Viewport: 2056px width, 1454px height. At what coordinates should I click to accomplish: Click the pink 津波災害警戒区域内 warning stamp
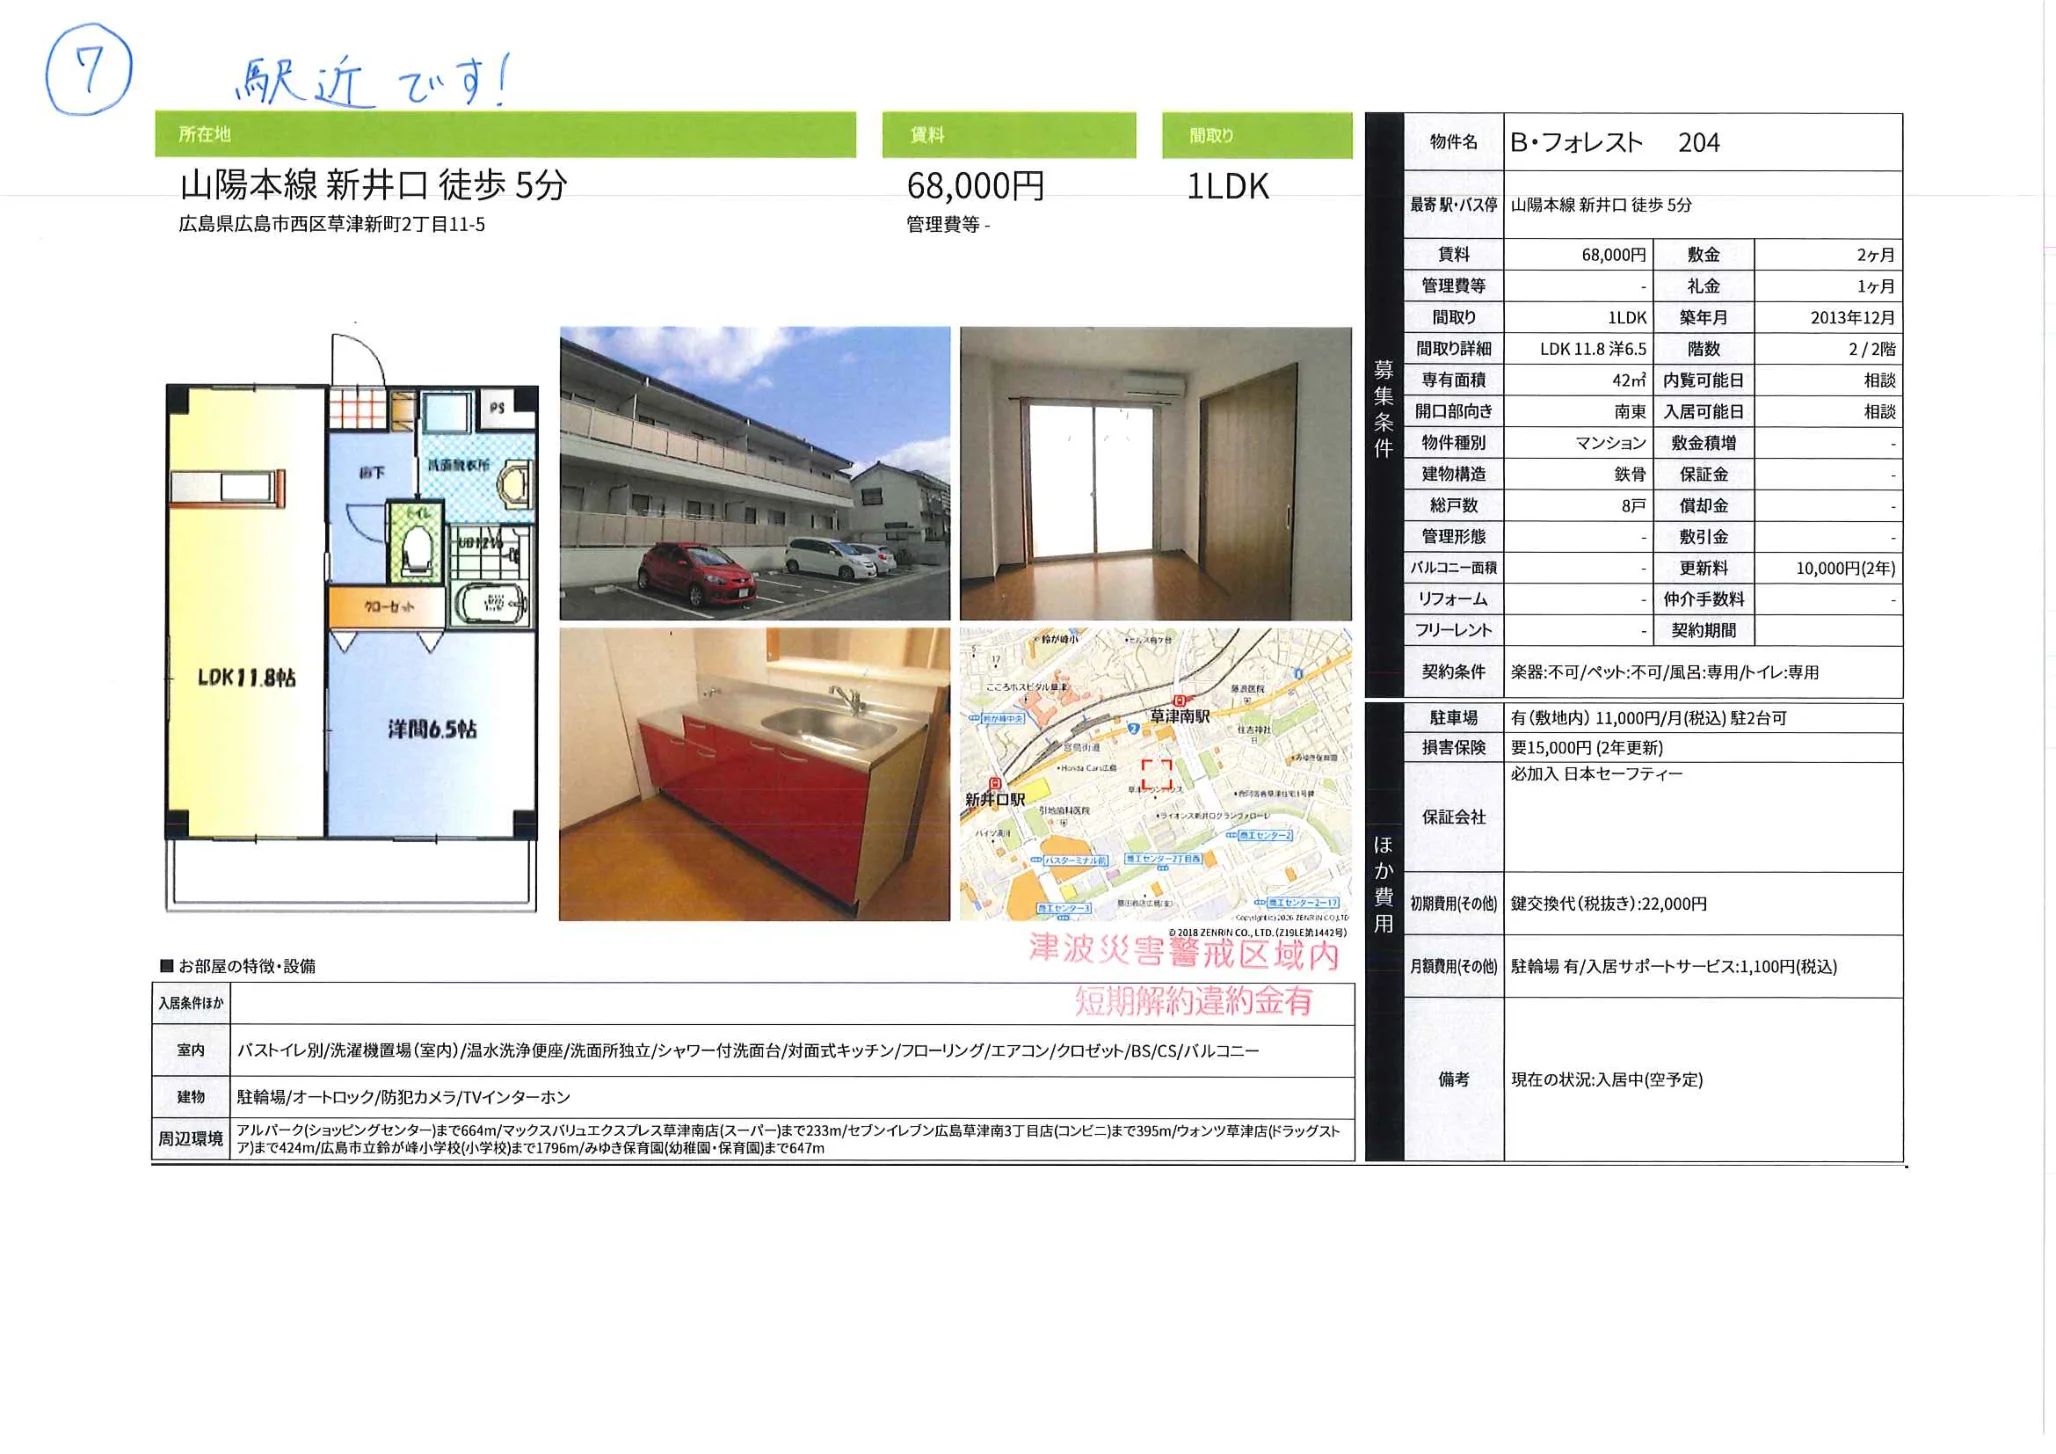coord(1183,952)
